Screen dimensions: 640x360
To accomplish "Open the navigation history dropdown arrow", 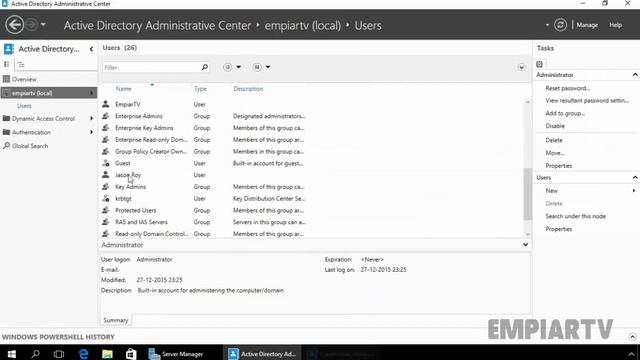I will click(43, 25).
